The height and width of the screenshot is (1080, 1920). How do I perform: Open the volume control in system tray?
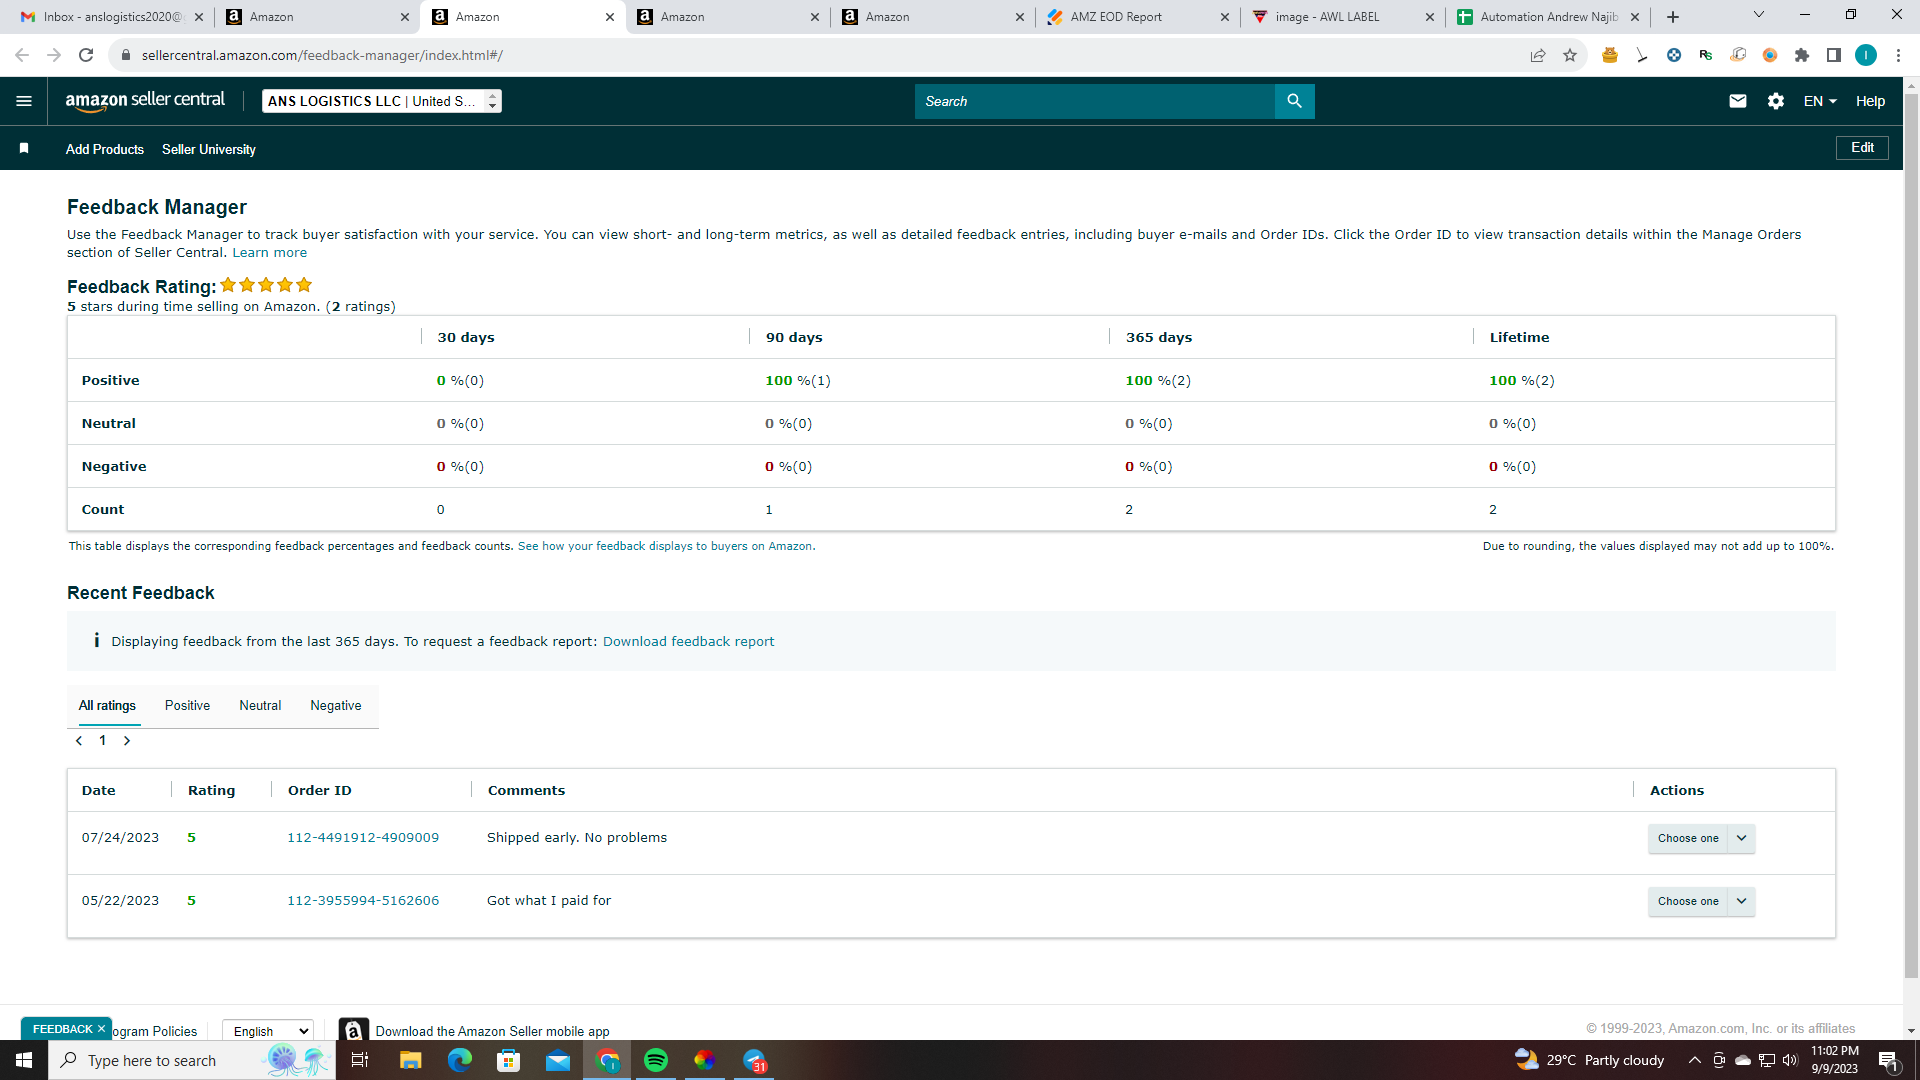(1790, 1060)
